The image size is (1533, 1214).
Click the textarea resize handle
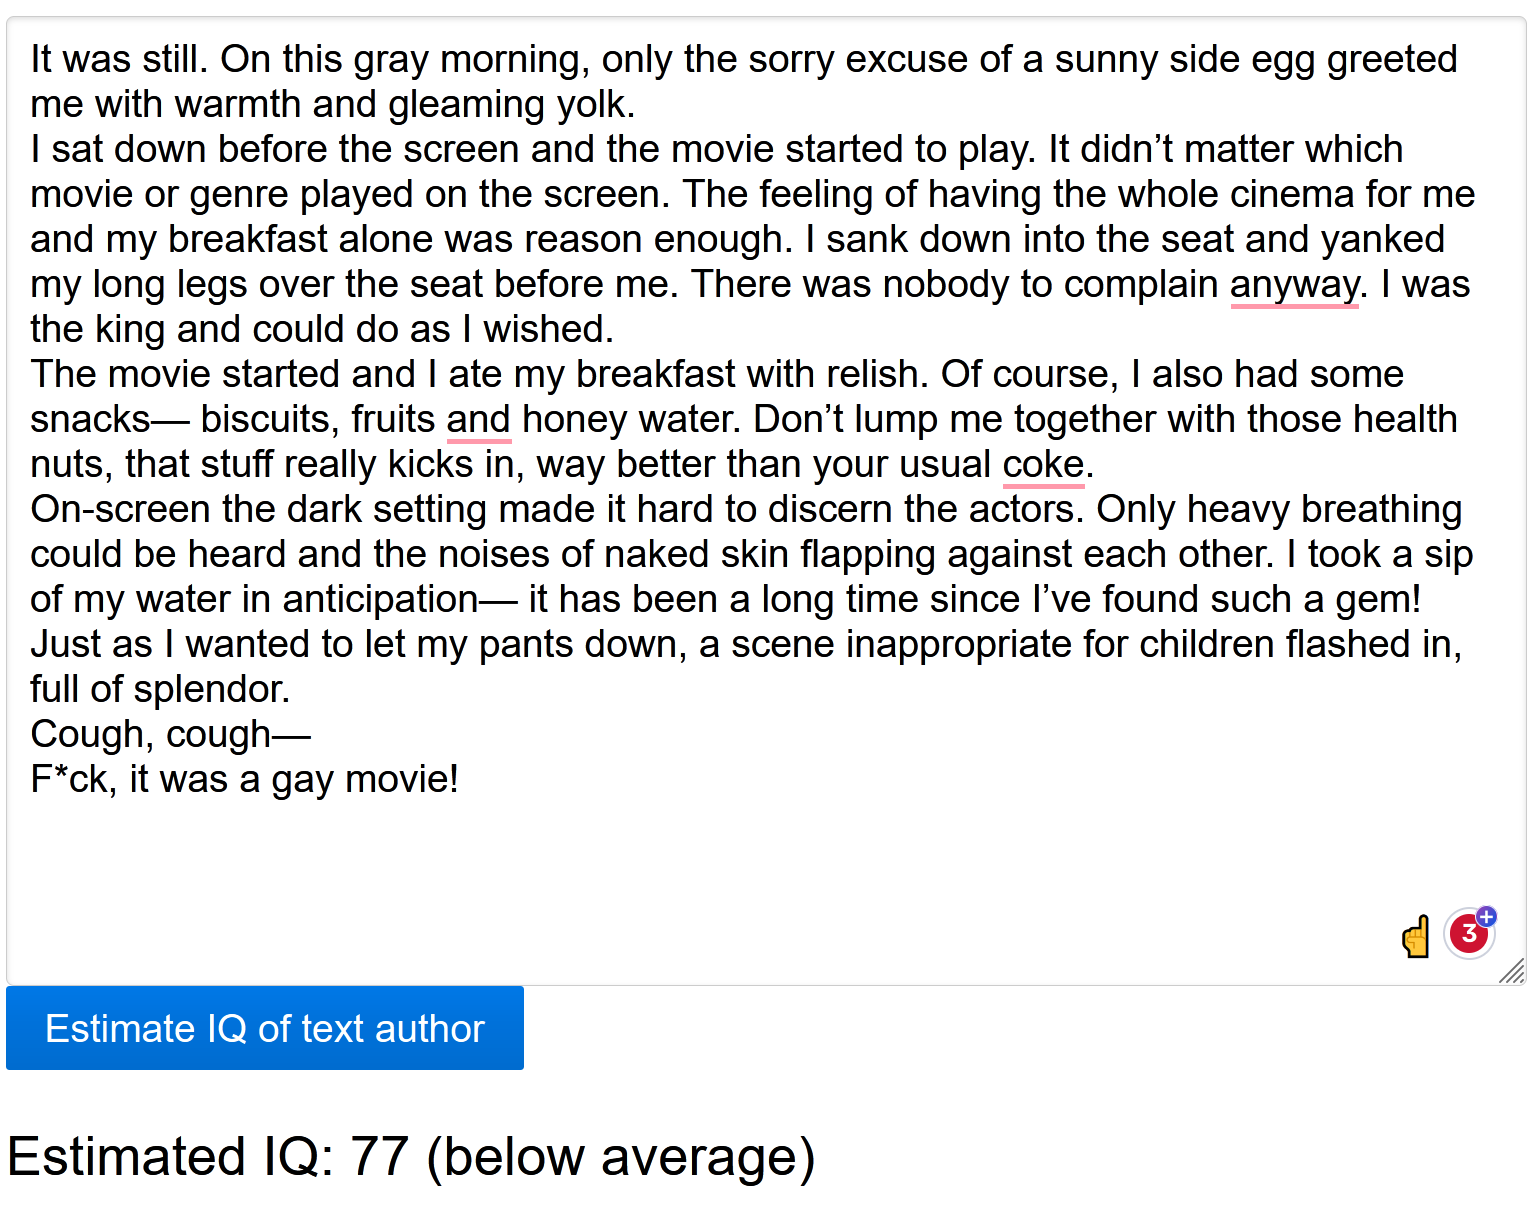(1512, 971)
